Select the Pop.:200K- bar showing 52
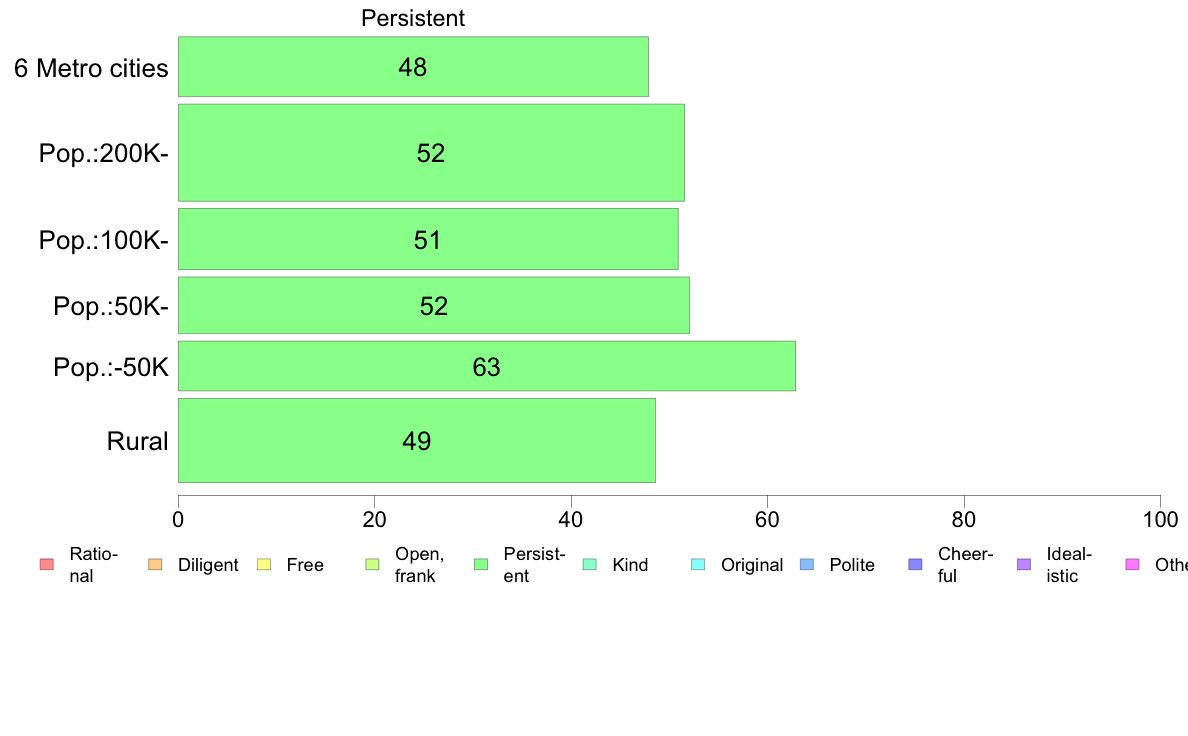1188x736 pixels. (x=431, y=152)
